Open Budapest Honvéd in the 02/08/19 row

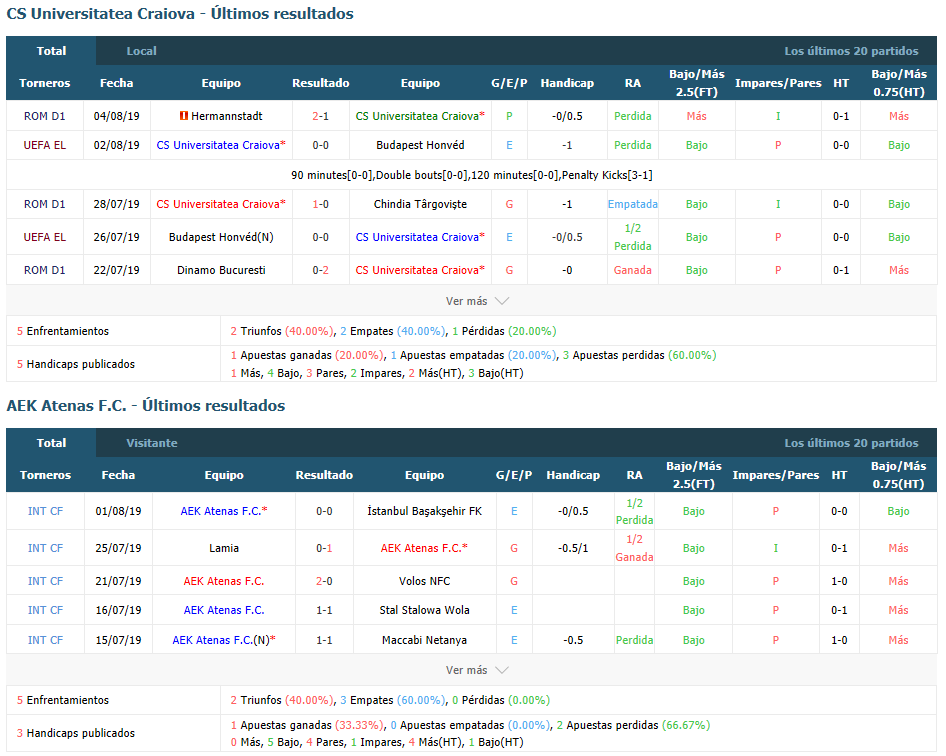420,145
